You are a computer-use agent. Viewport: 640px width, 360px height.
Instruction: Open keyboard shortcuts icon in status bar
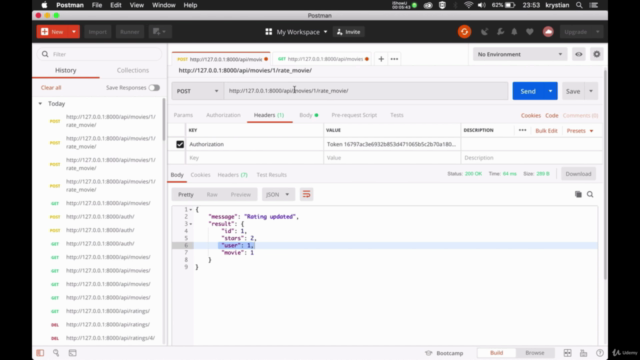coord(584,353)
